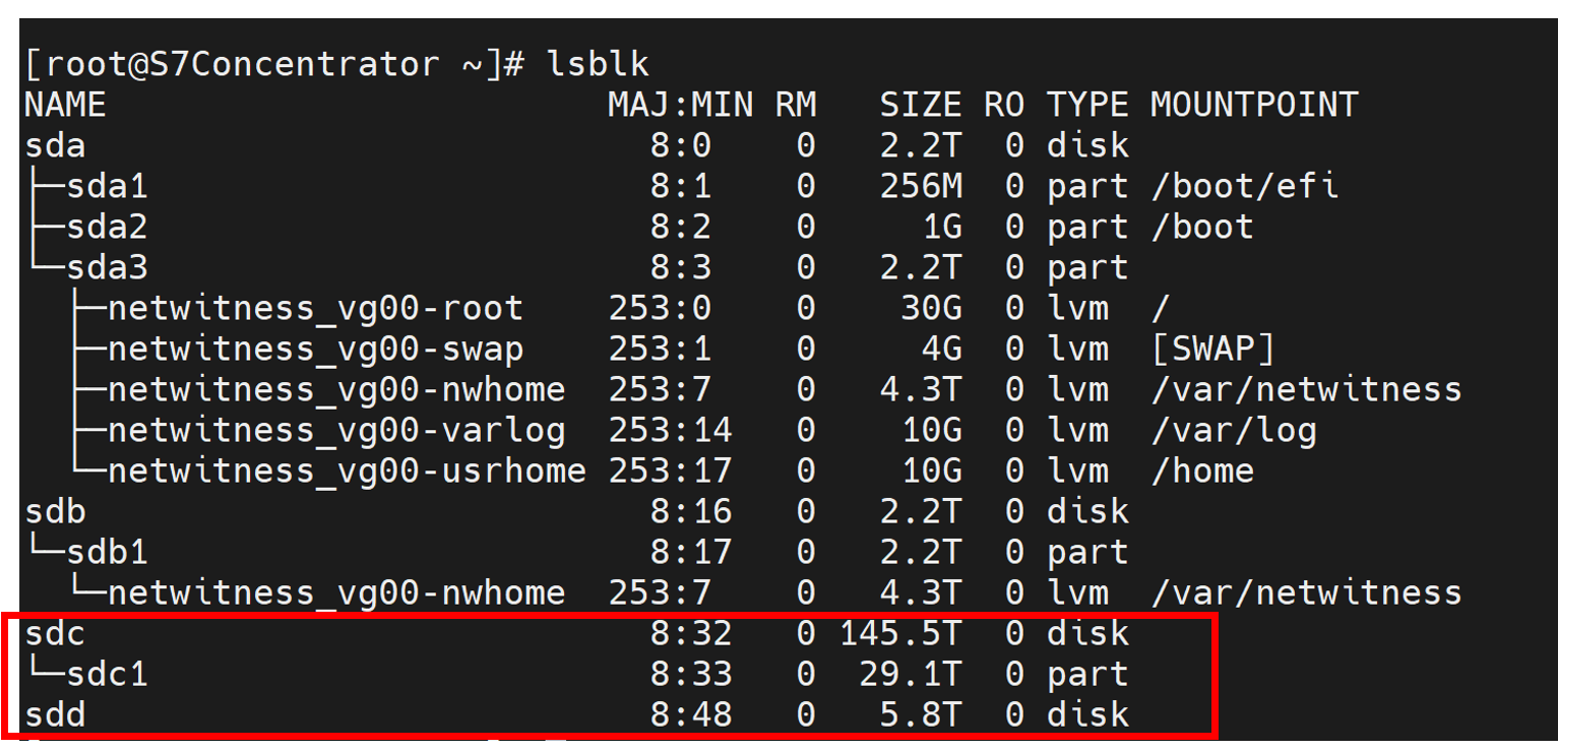Click the MAJ:MIN column header

point(680,105)
